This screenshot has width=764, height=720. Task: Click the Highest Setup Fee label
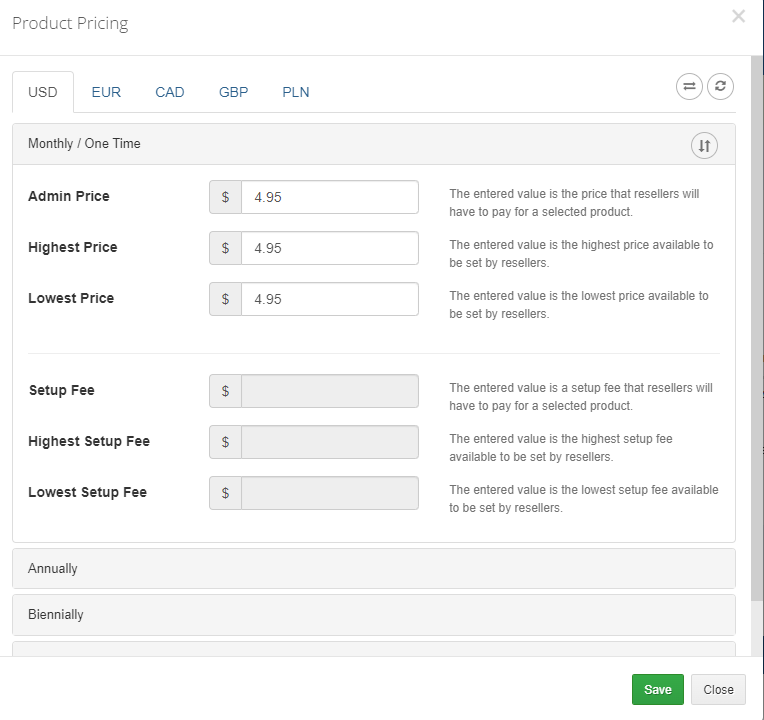pyautogui.click(x=89, y=441)
